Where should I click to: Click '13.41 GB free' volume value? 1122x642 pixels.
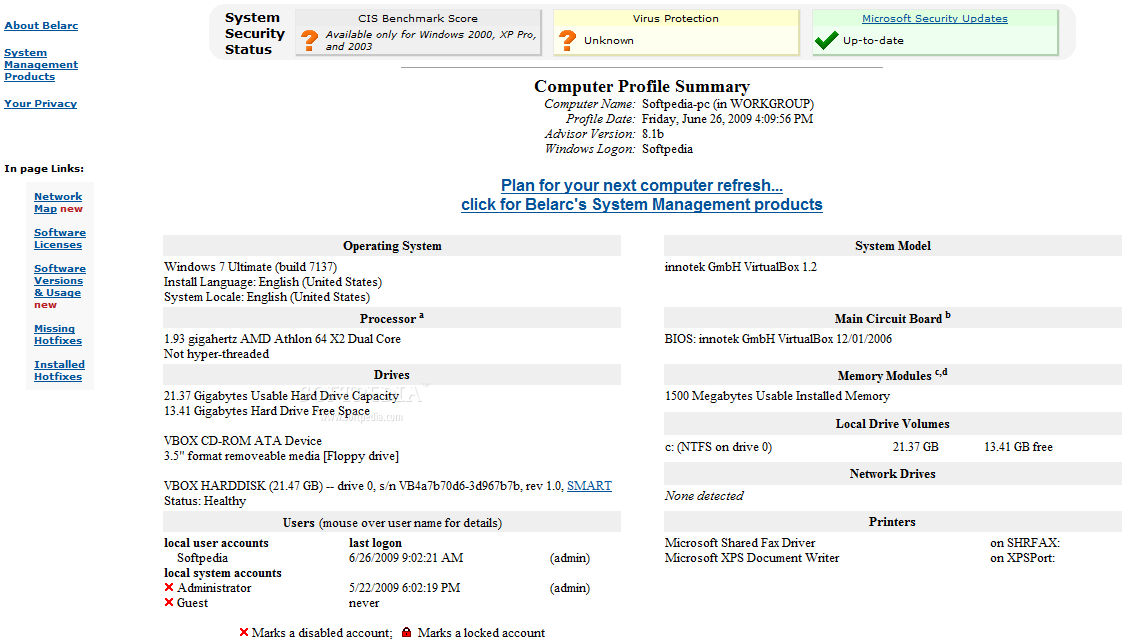pos(1018,447)
